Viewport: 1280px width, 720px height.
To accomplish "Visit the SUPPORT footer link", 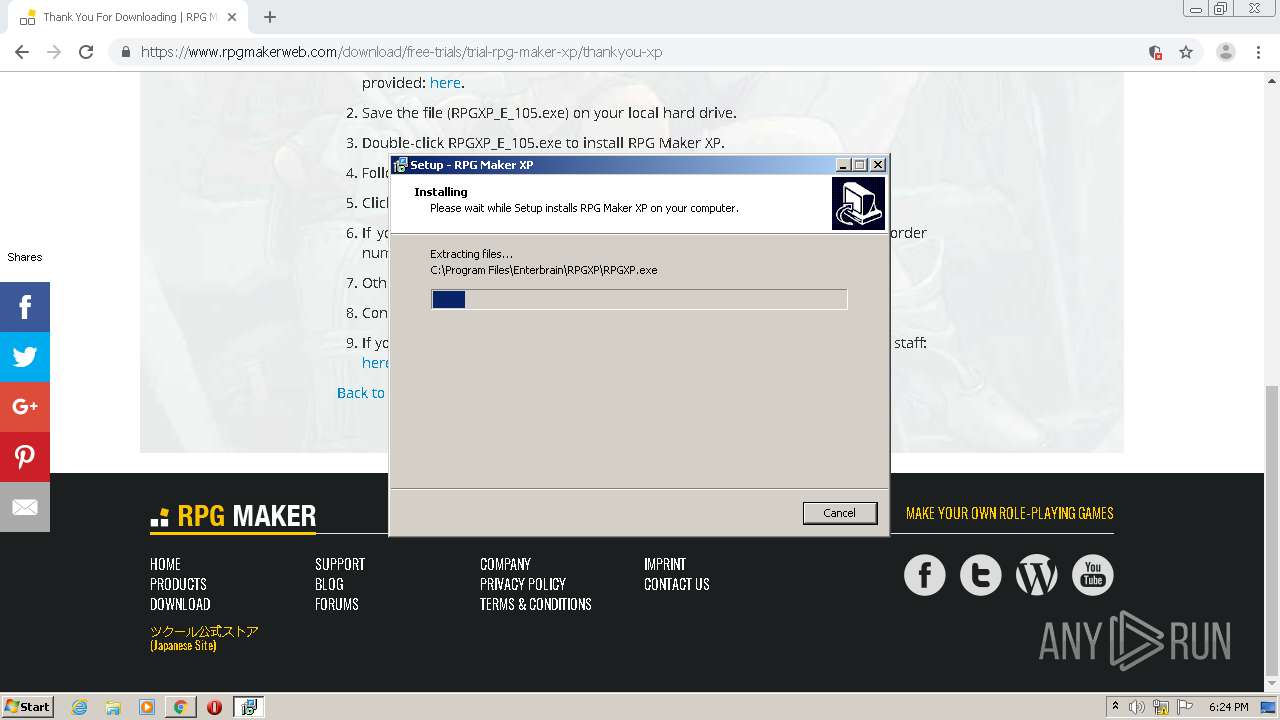I will click(x=340, y=564).
